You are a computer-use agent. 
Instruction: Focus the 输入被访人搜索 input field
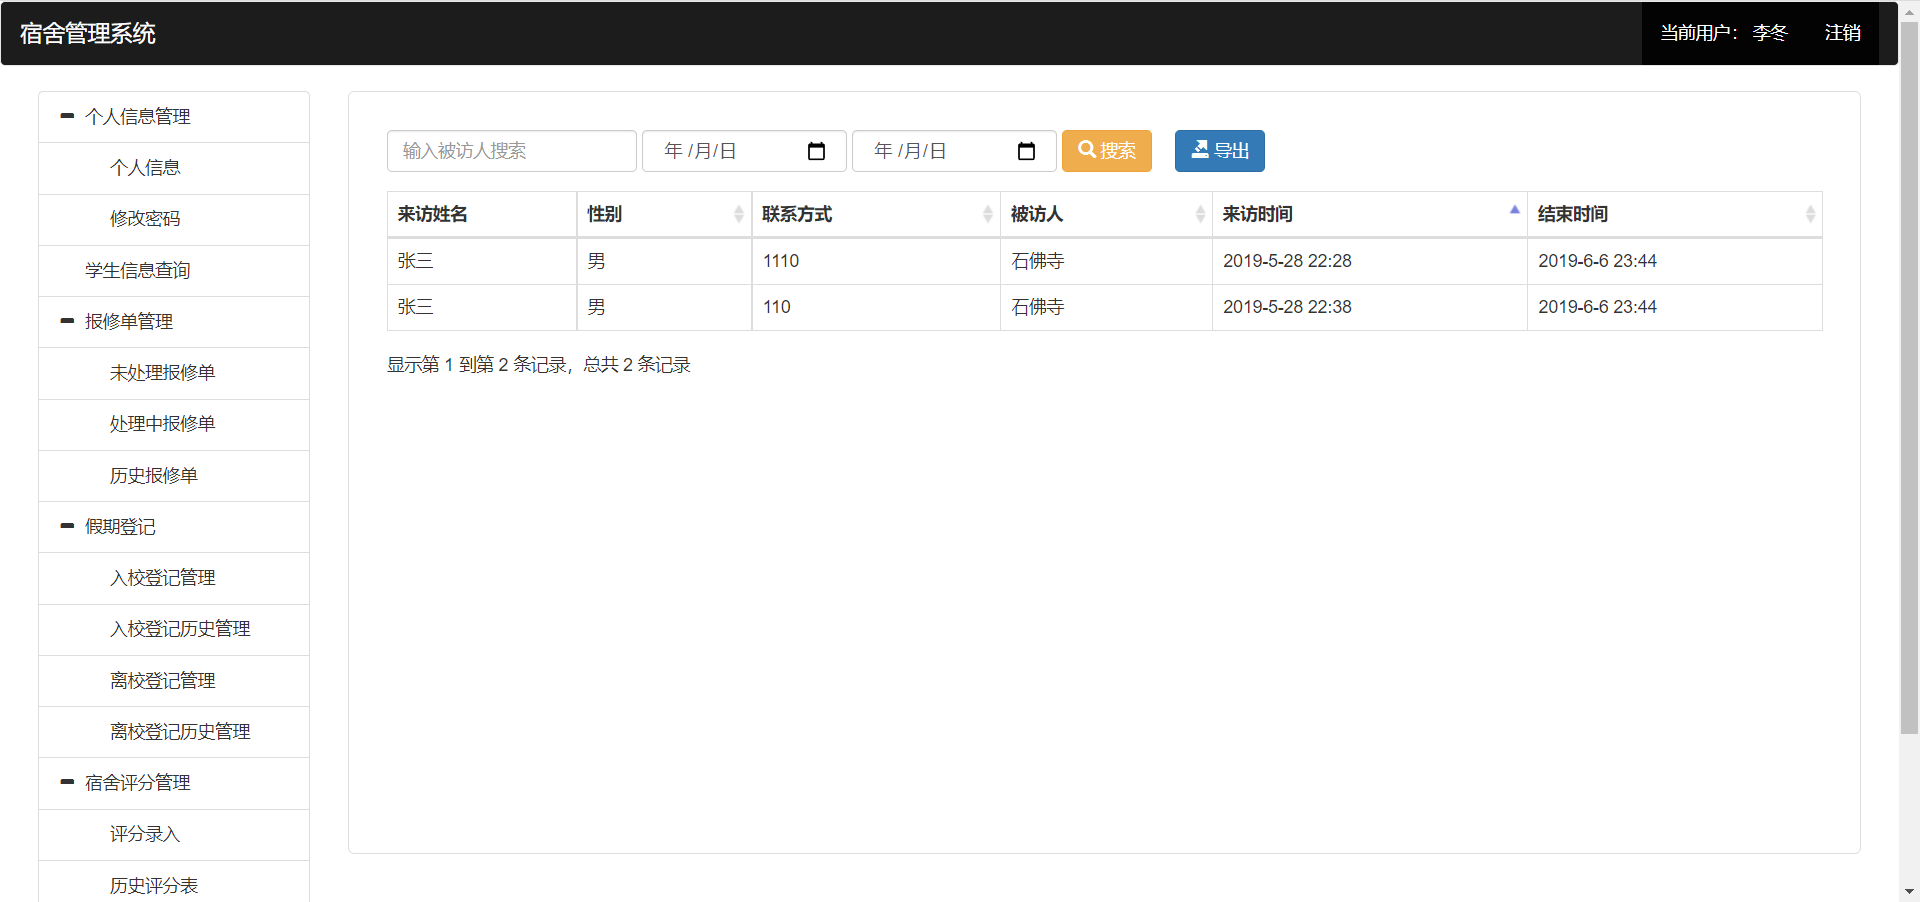click(512, 151)
